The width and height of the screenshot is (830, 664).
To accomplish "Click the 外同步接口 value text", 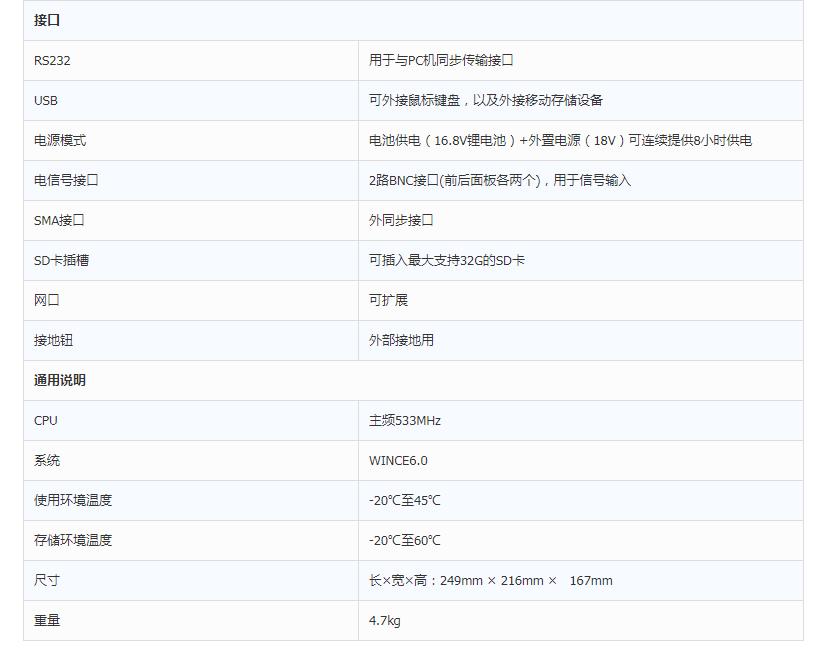I will [x=401, y=220].
